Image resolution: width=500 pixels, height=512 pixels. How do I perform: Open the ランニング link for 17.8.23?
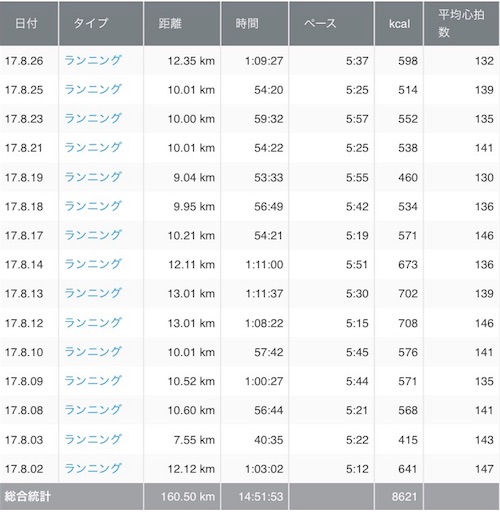(x=92, y=118)
